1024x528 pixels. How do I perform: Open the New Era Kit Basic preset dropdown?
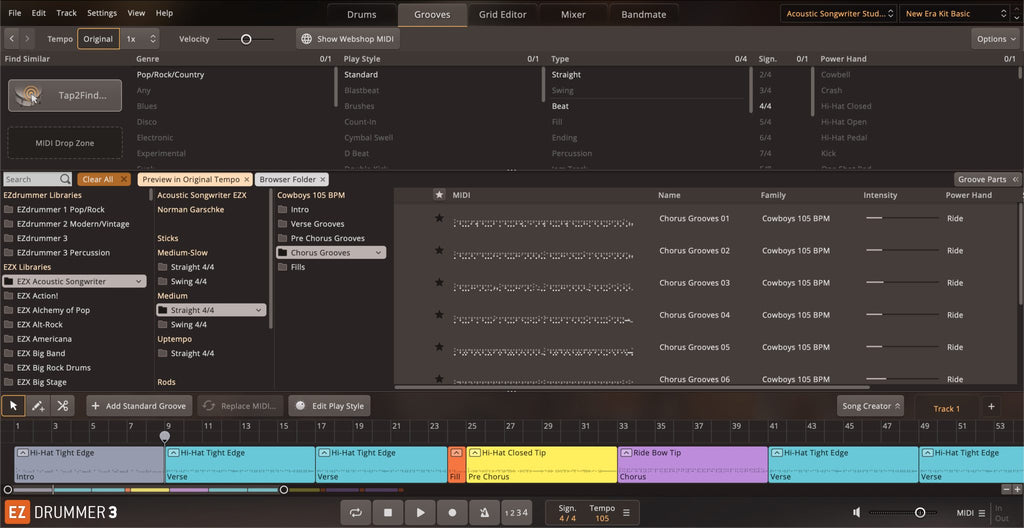[955, 13]
